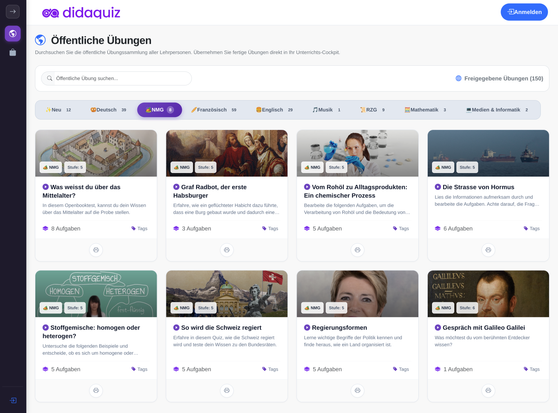This screenshot has height=413, width=558.
Task: Open the Stoffgemisch chalkboard thumbnail
Action: pos(96,293)
